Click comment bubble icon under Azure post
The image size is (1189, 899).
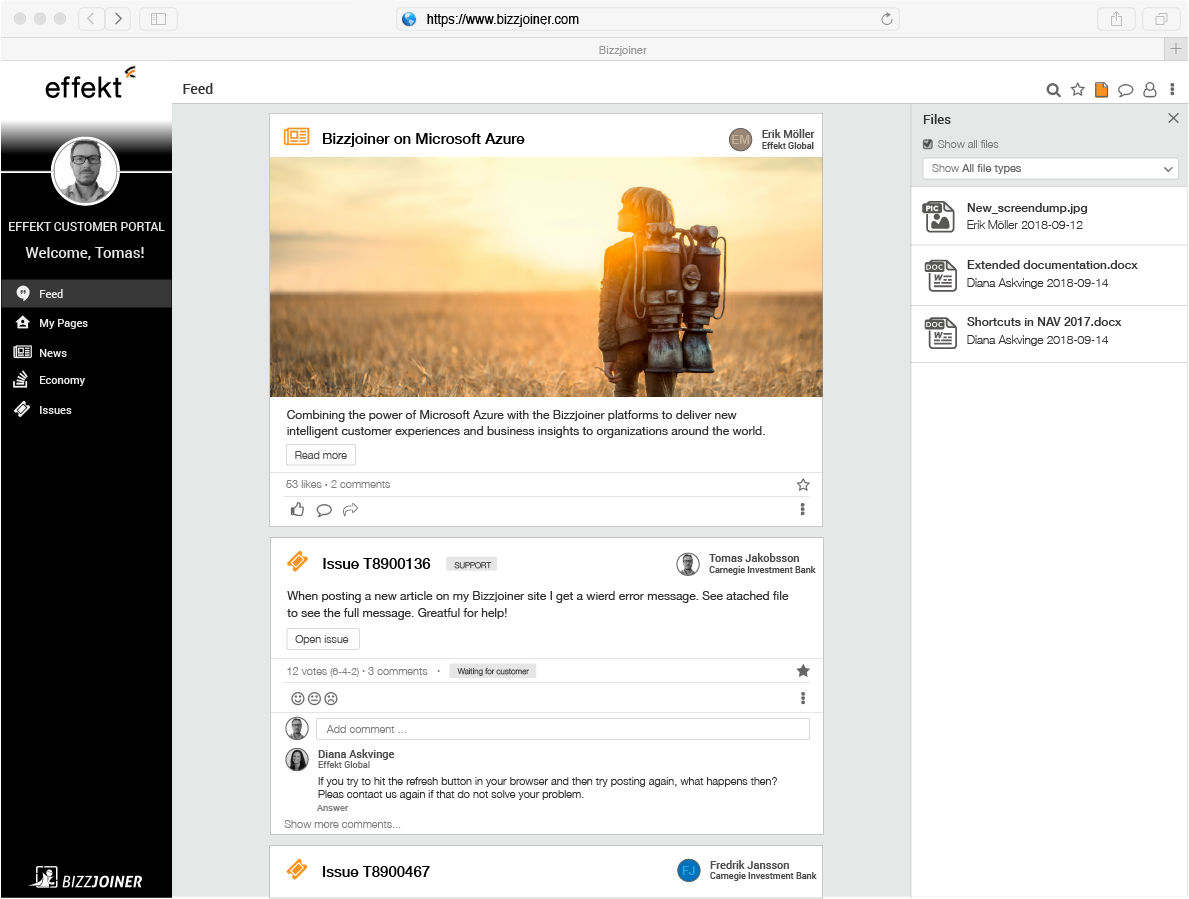pos(324,510)
